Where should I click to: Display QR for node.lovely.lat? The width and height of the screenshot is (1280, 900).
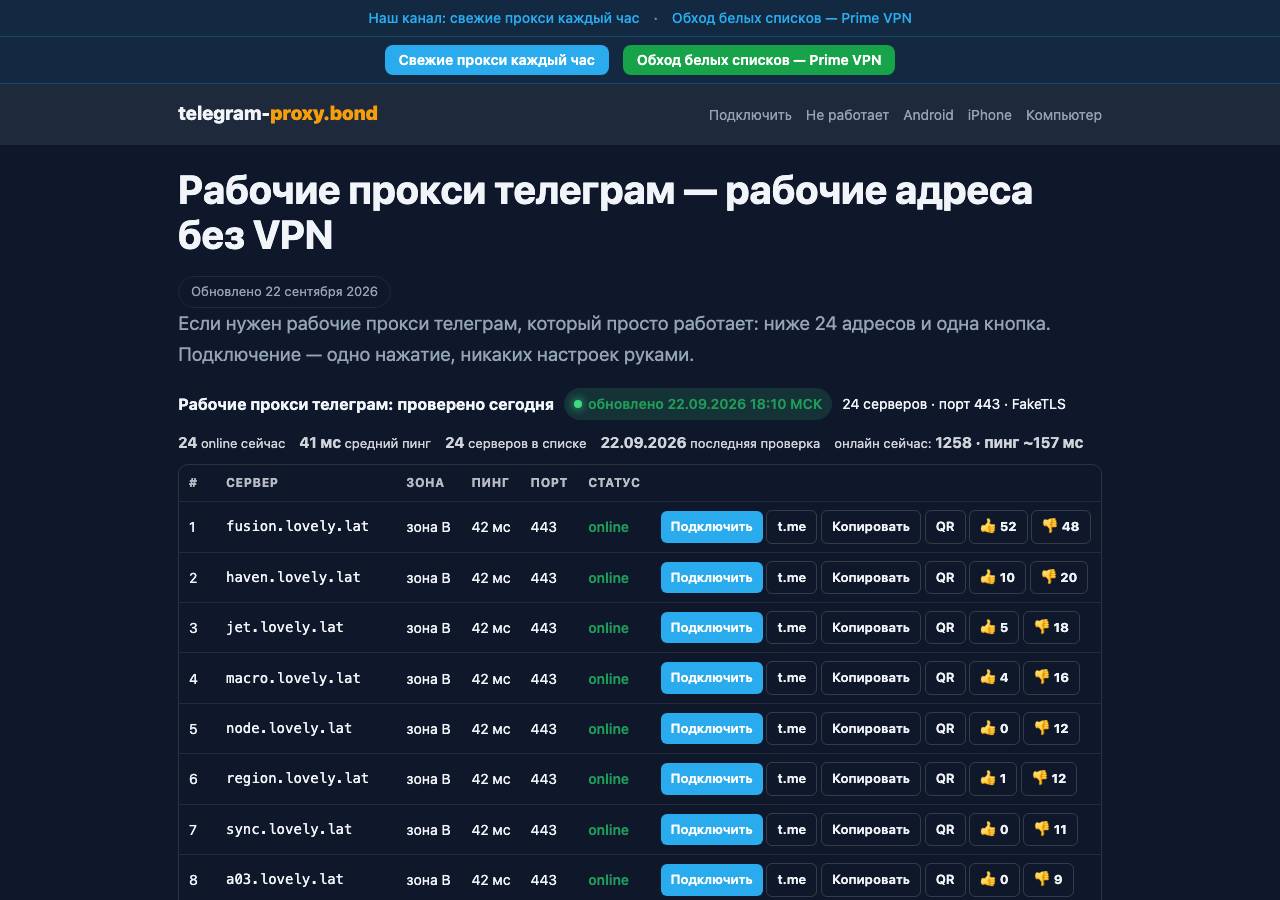pyautogui.click(x=945, y=728)
